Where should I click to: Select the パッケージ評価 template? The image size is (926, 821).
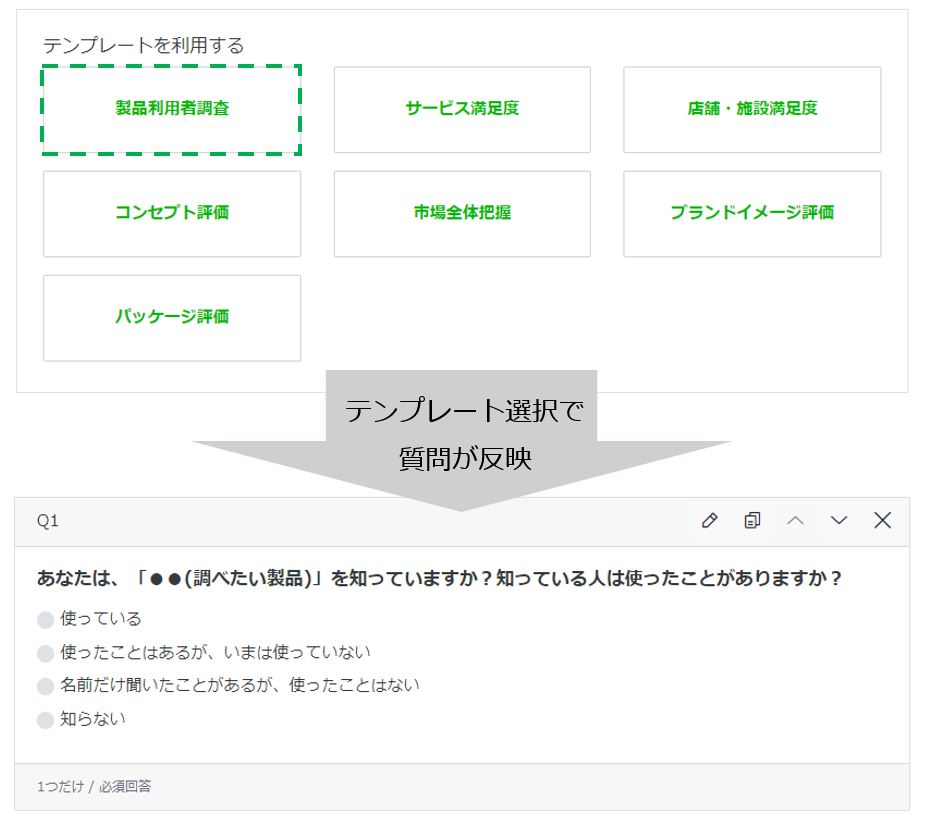click(x=172, y=317)
